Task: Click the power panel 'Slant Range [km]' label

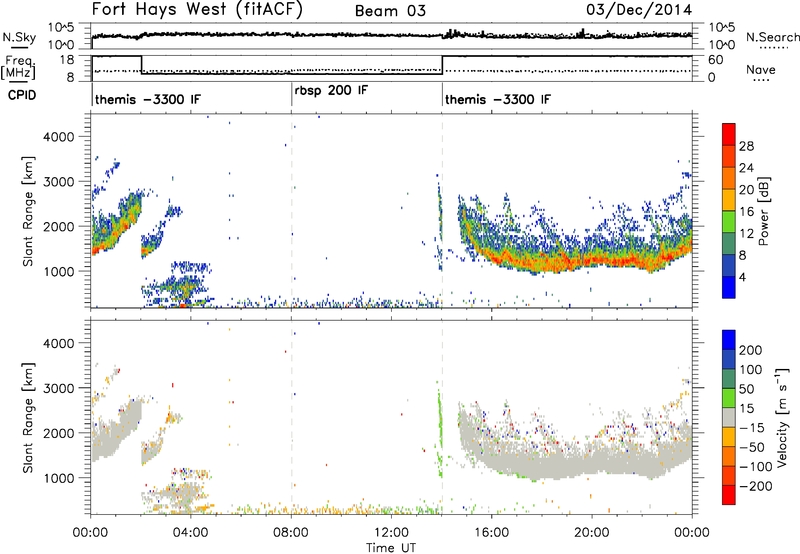Action: 28,211
